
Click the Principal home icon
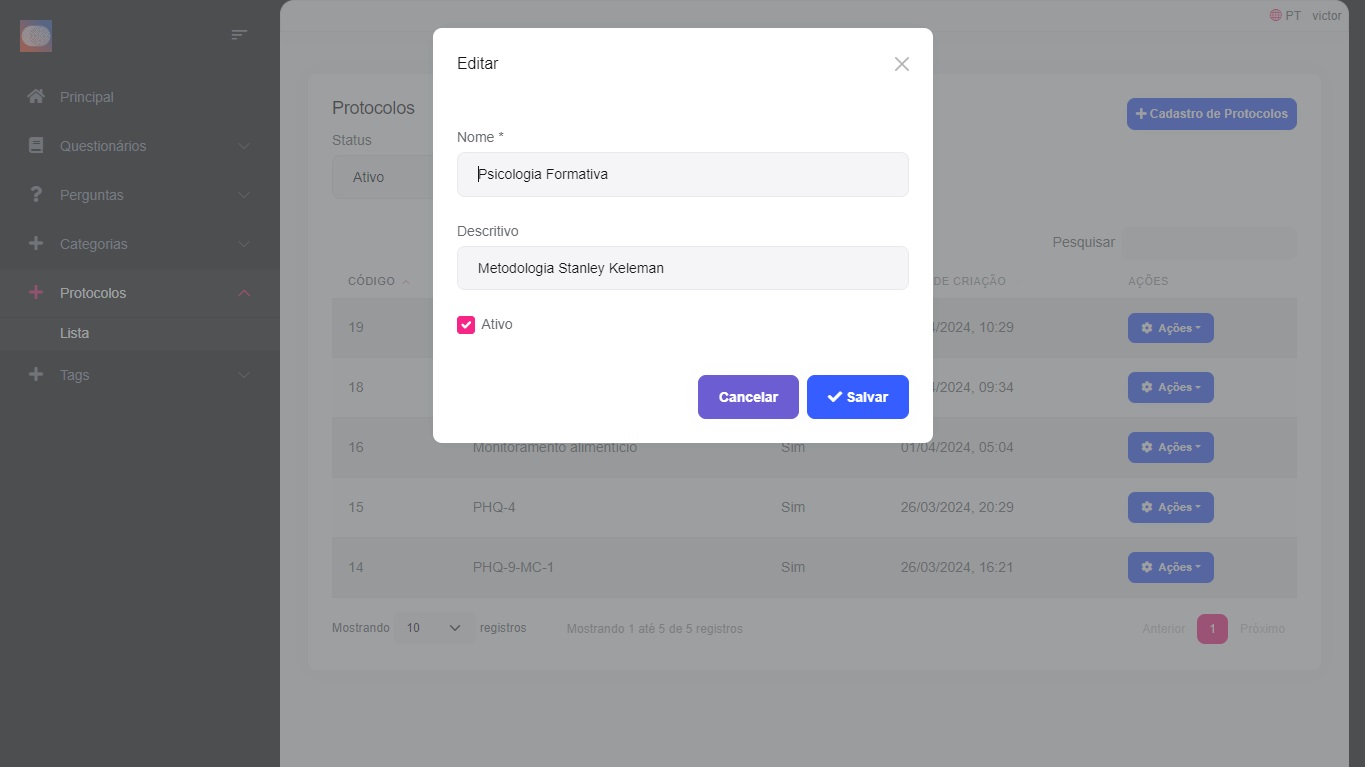point(36,97)
